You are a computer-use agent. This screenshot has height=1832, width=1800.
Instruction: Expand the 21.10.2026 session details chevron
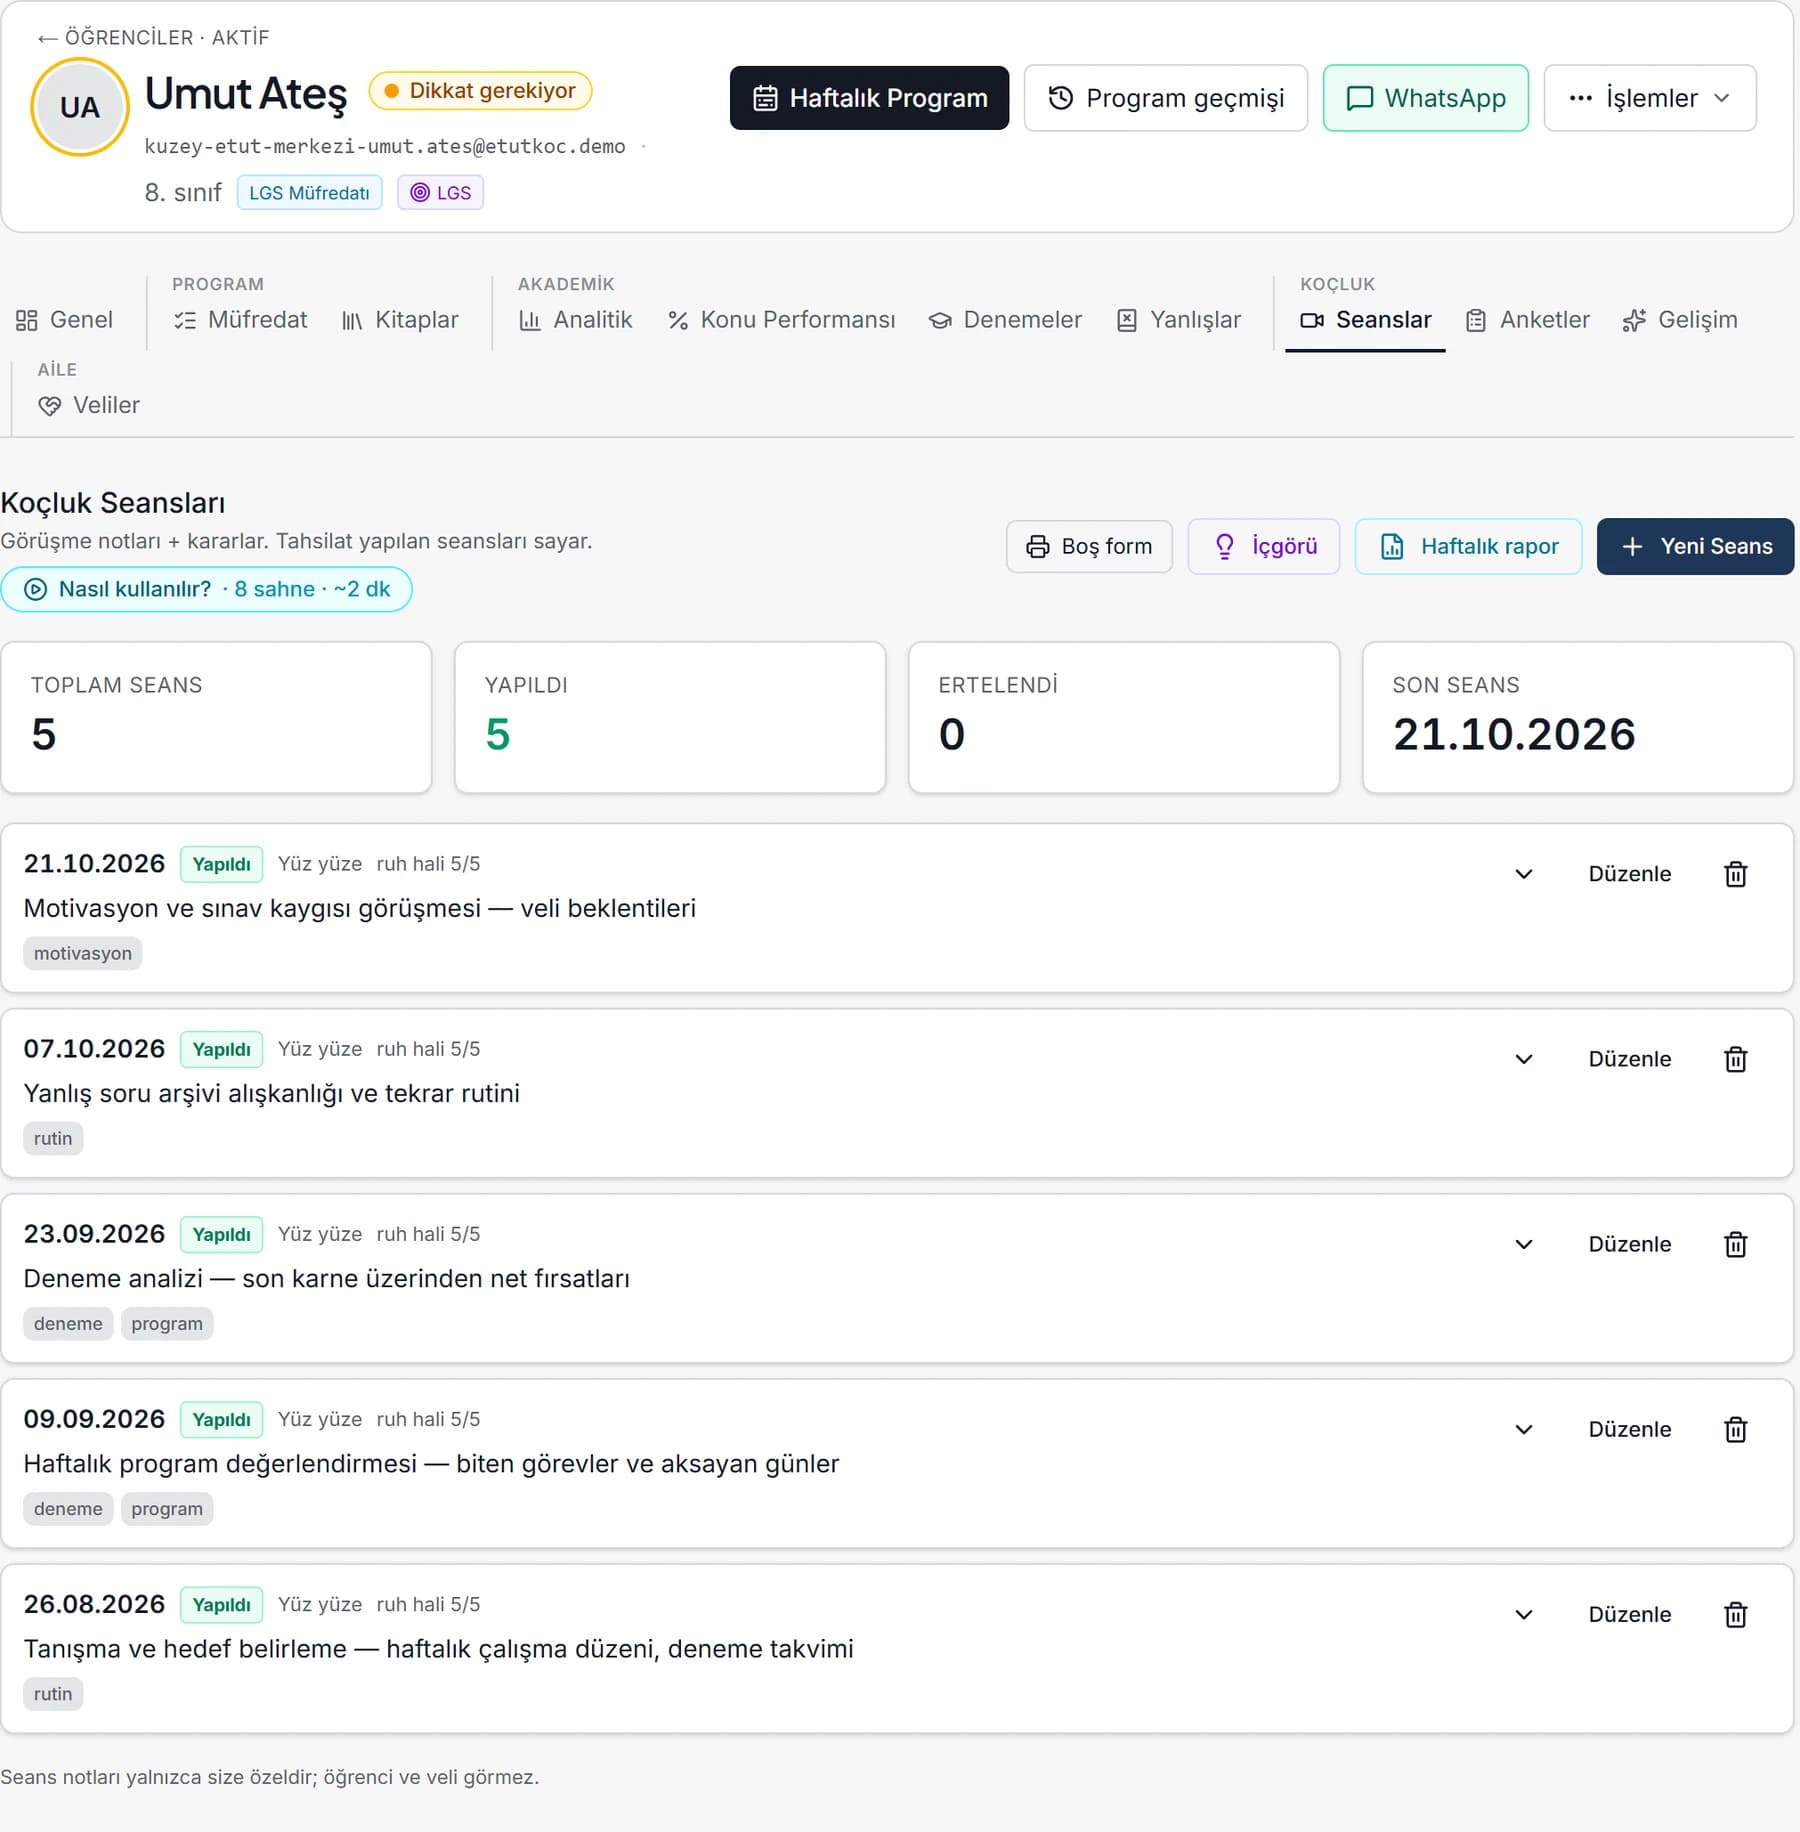point(1523,874)
